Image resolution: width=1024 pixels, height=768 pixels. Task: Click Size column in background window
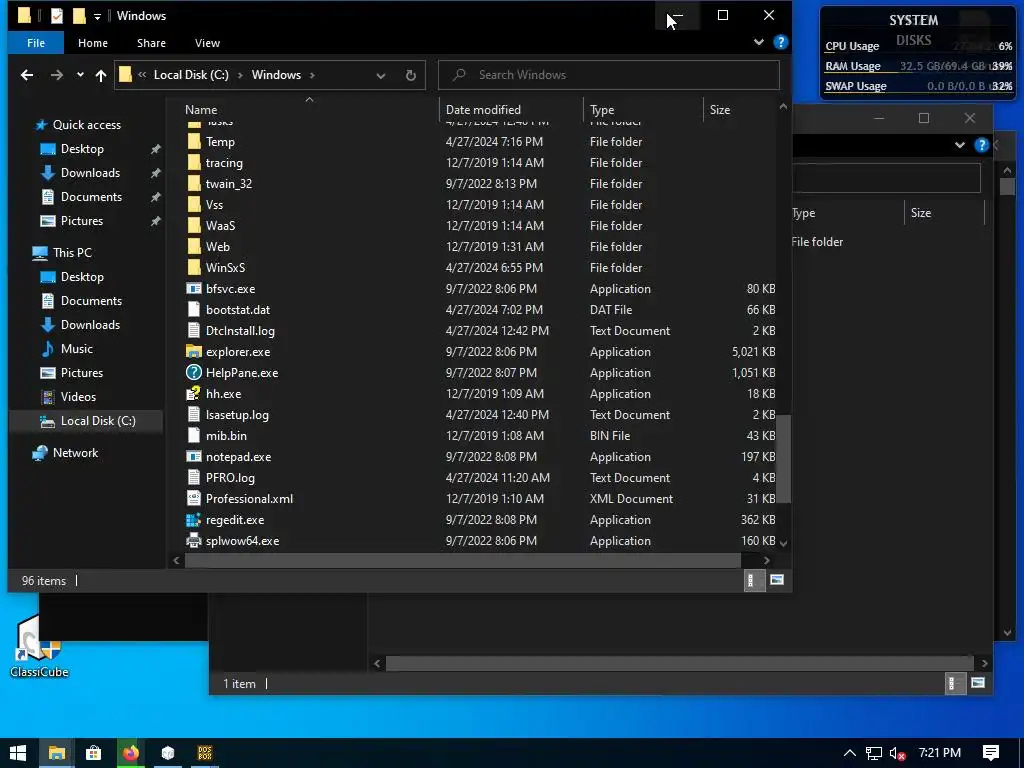921,213
